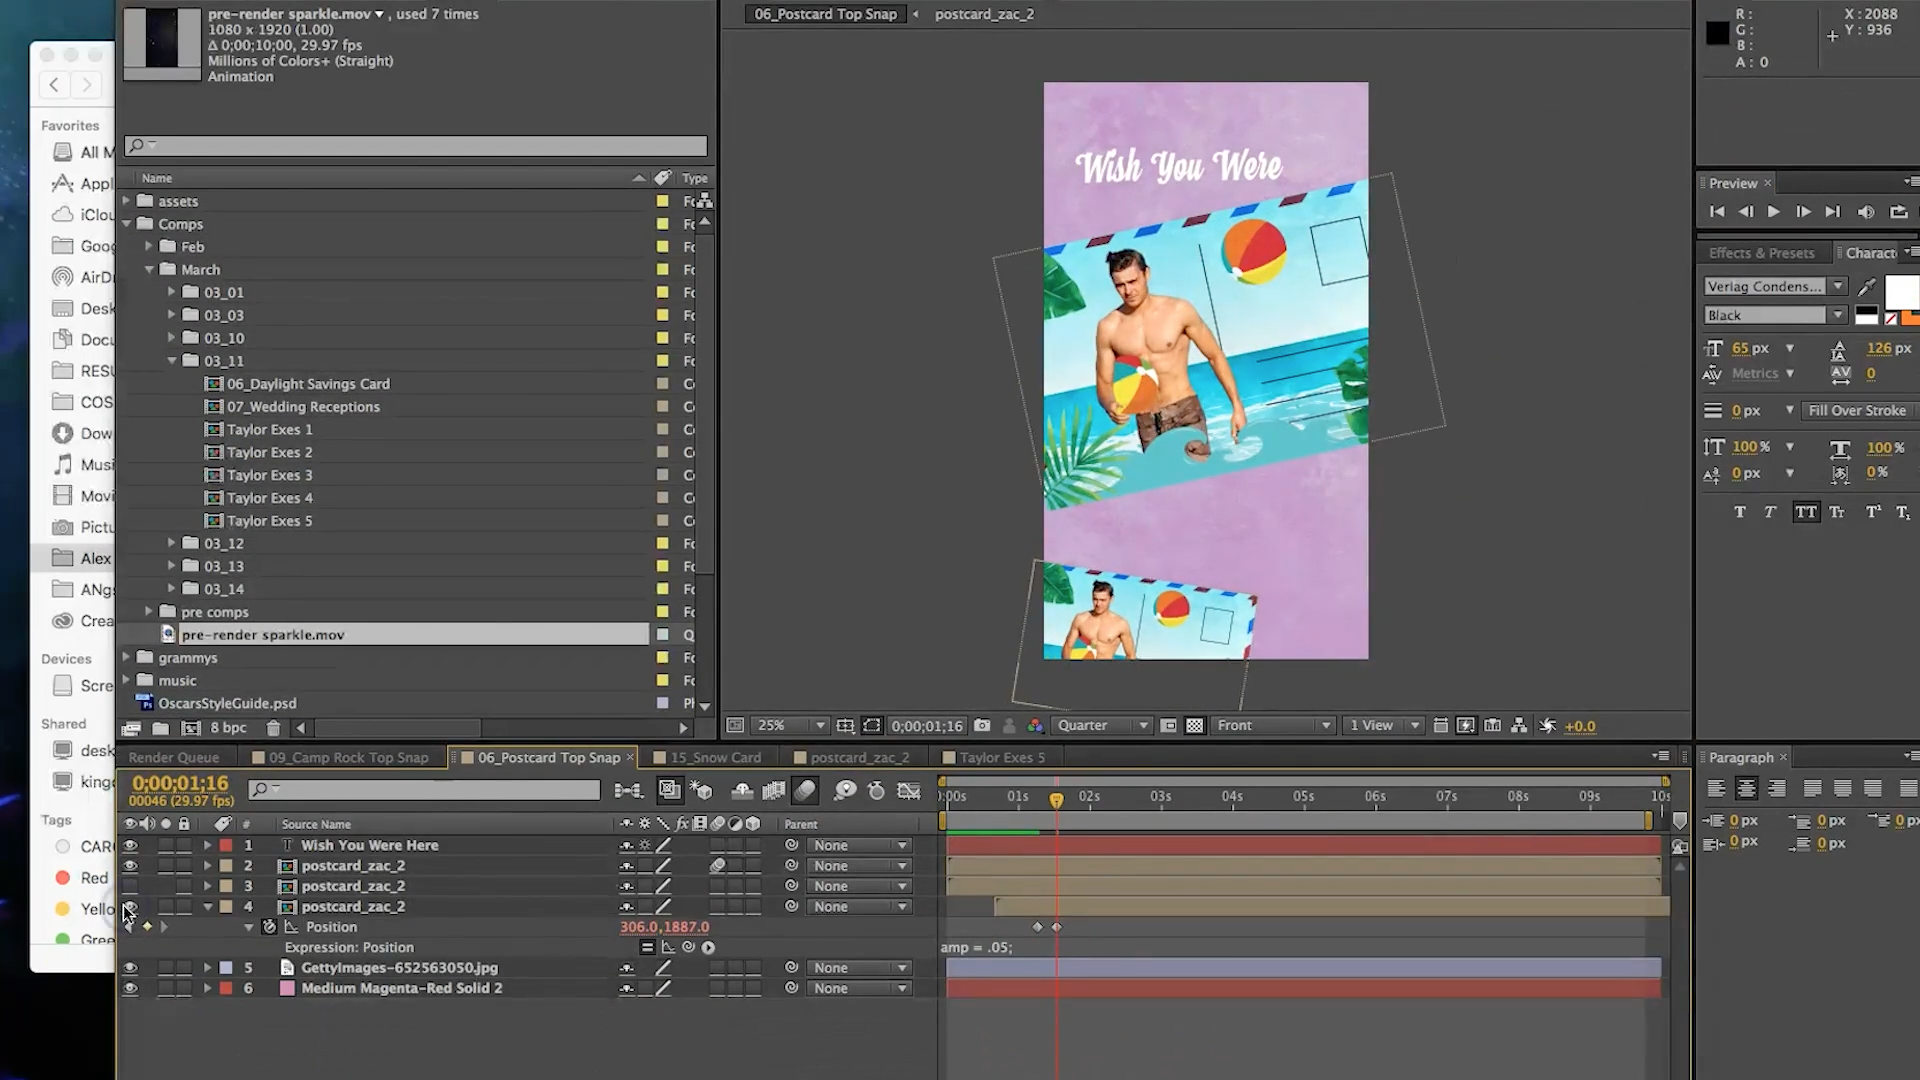Delete selected project item with trash icon

[273, 728]
